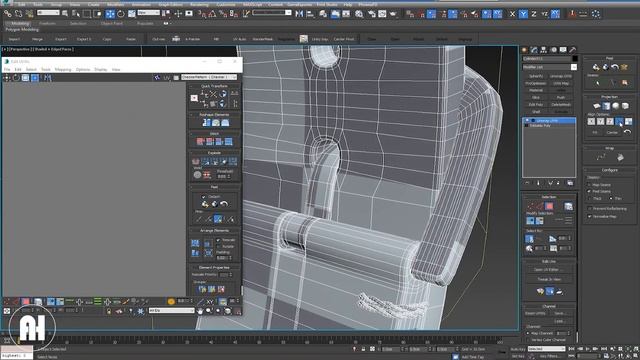
Task: Click Pelt Map icon in Modify panel Peel
Action: 624,67
